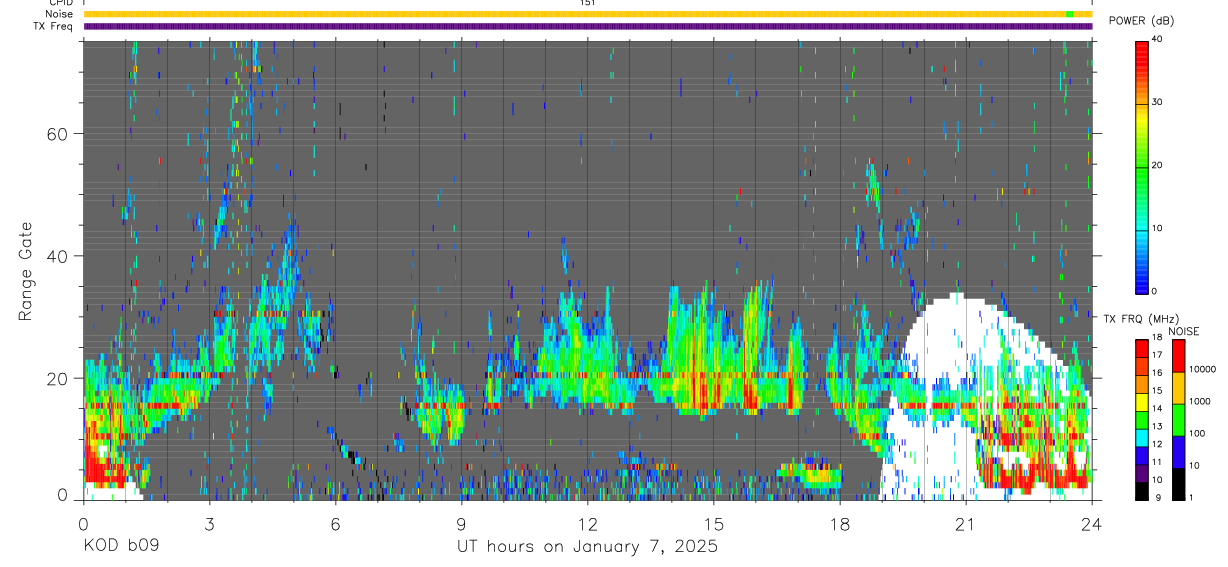Select the 20 dB tick on power scale
Viewport: 1228px width, 567px height.
1158,165
